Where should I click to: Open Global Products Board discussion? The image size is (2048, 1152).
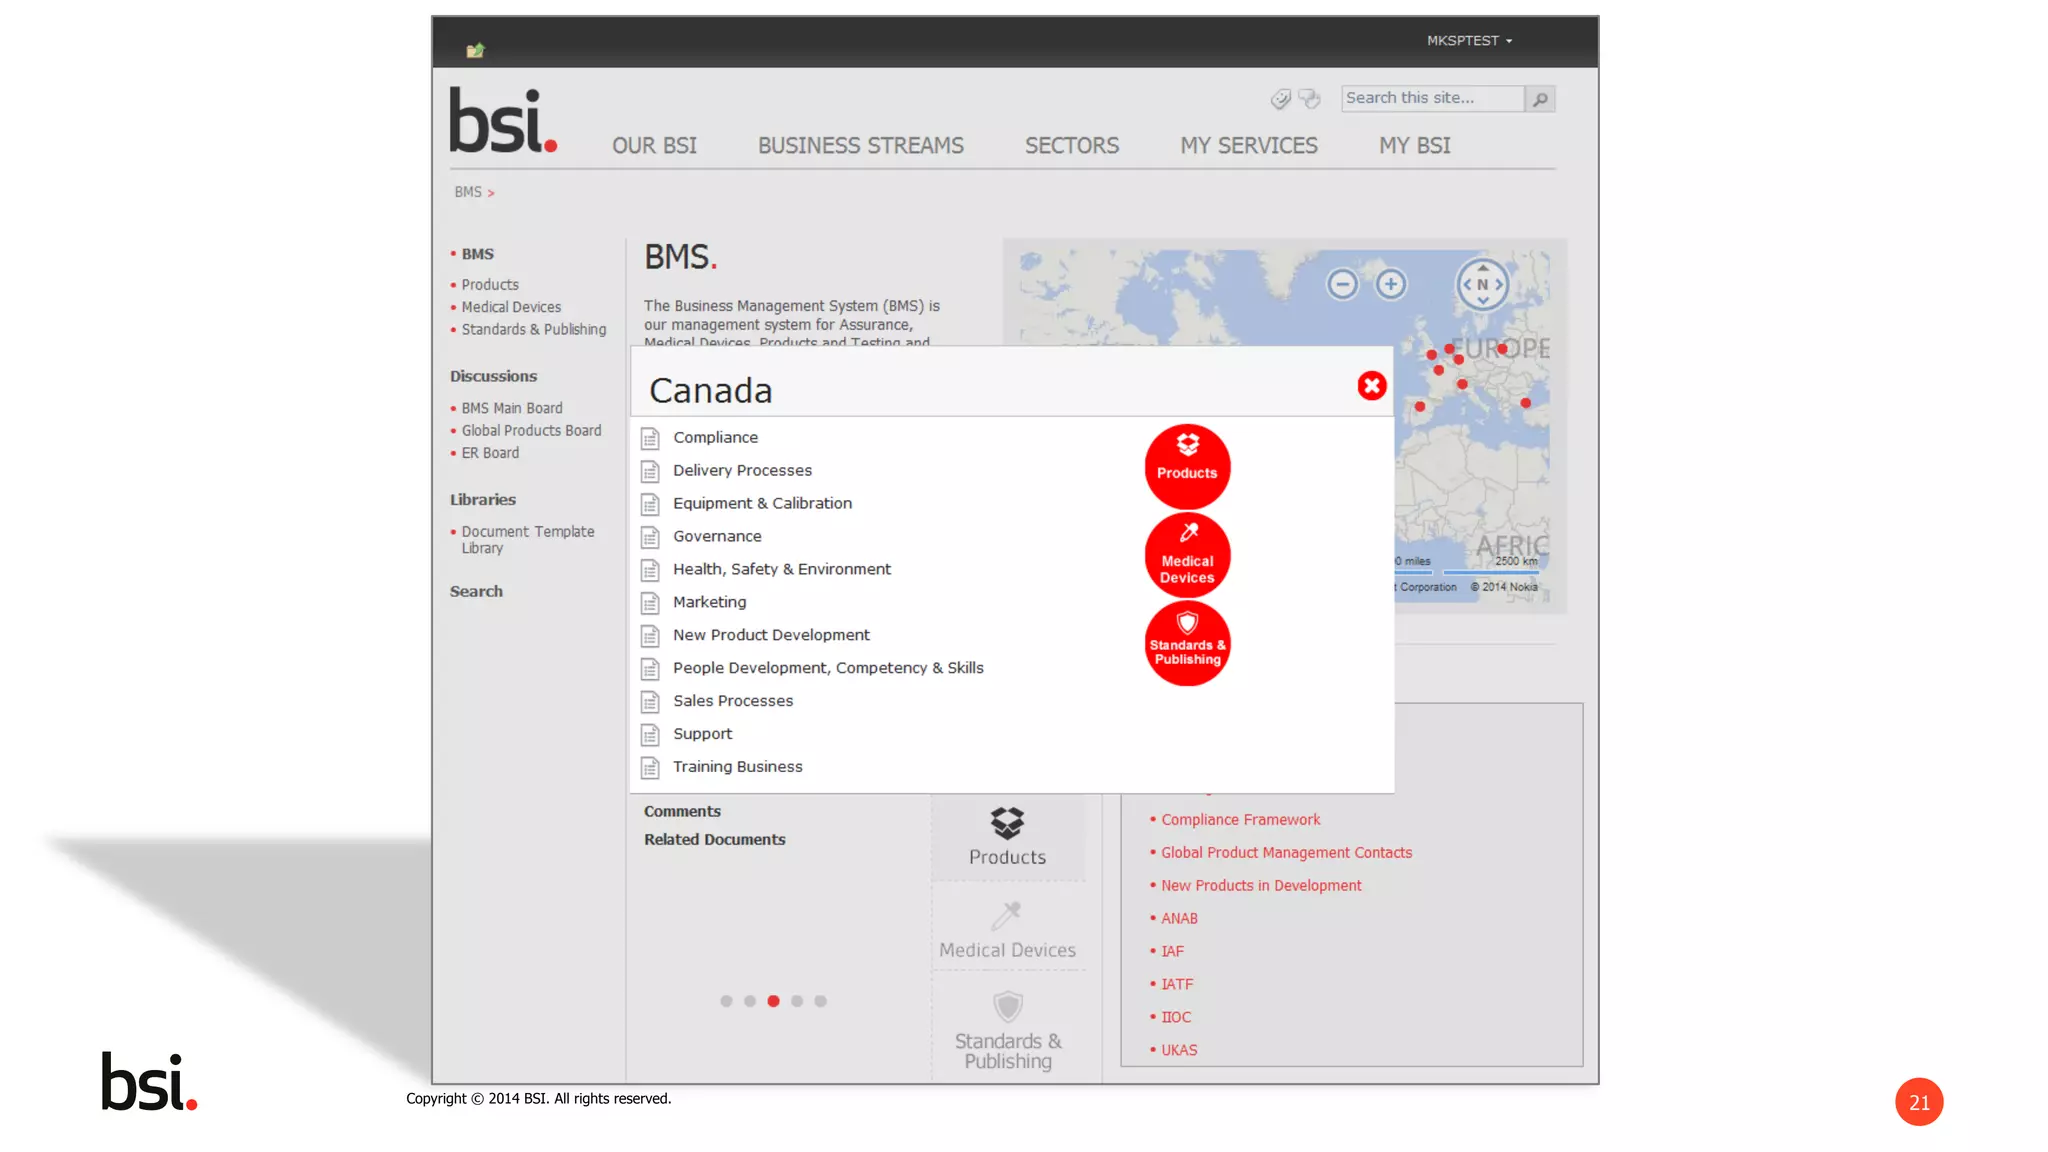coord(531,430)
